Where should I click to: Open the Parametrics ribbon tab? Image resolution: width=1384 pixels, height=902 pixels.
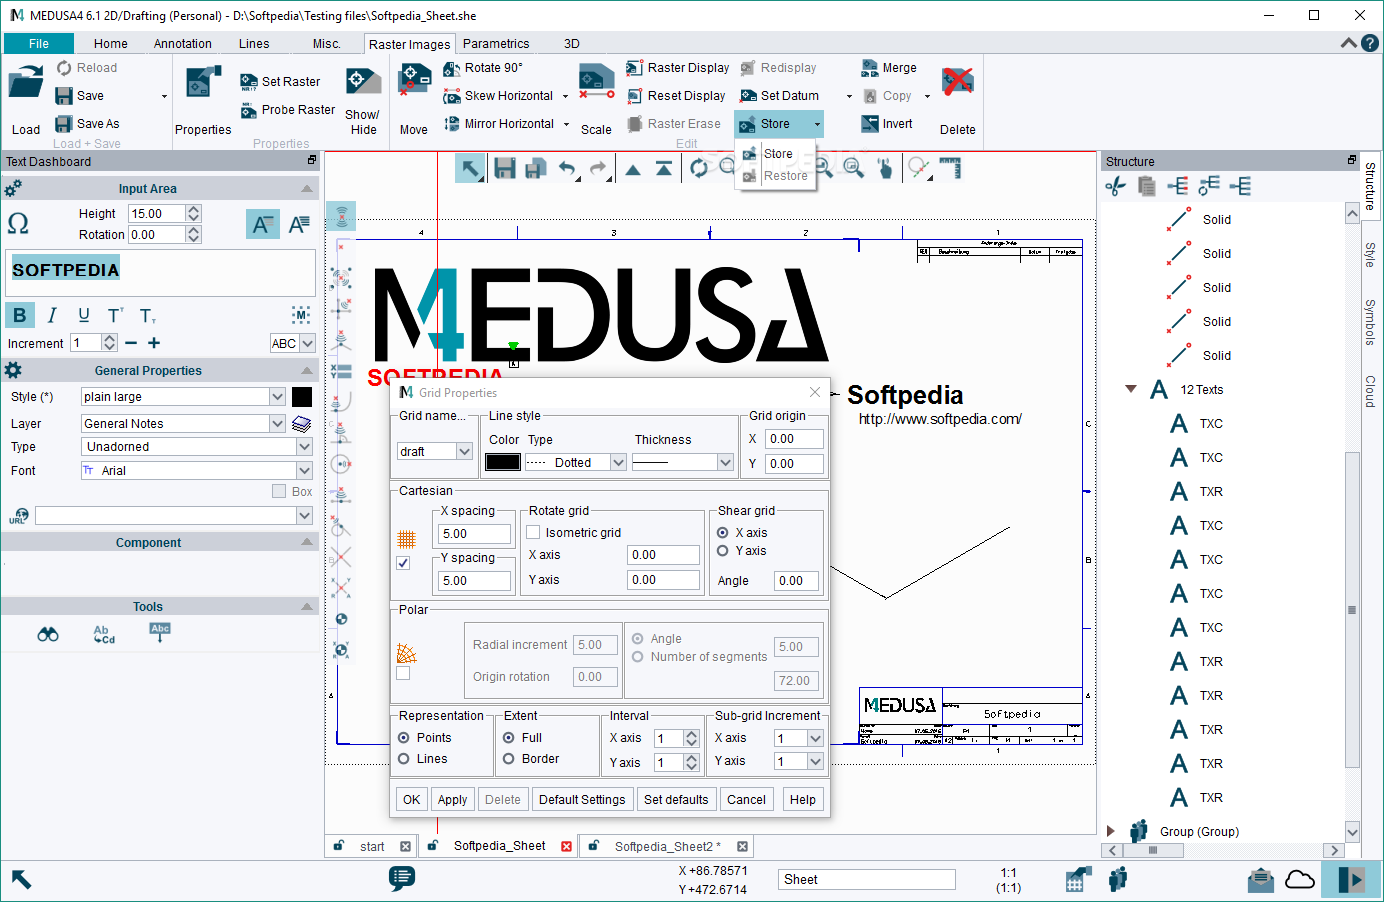[496, 43]
